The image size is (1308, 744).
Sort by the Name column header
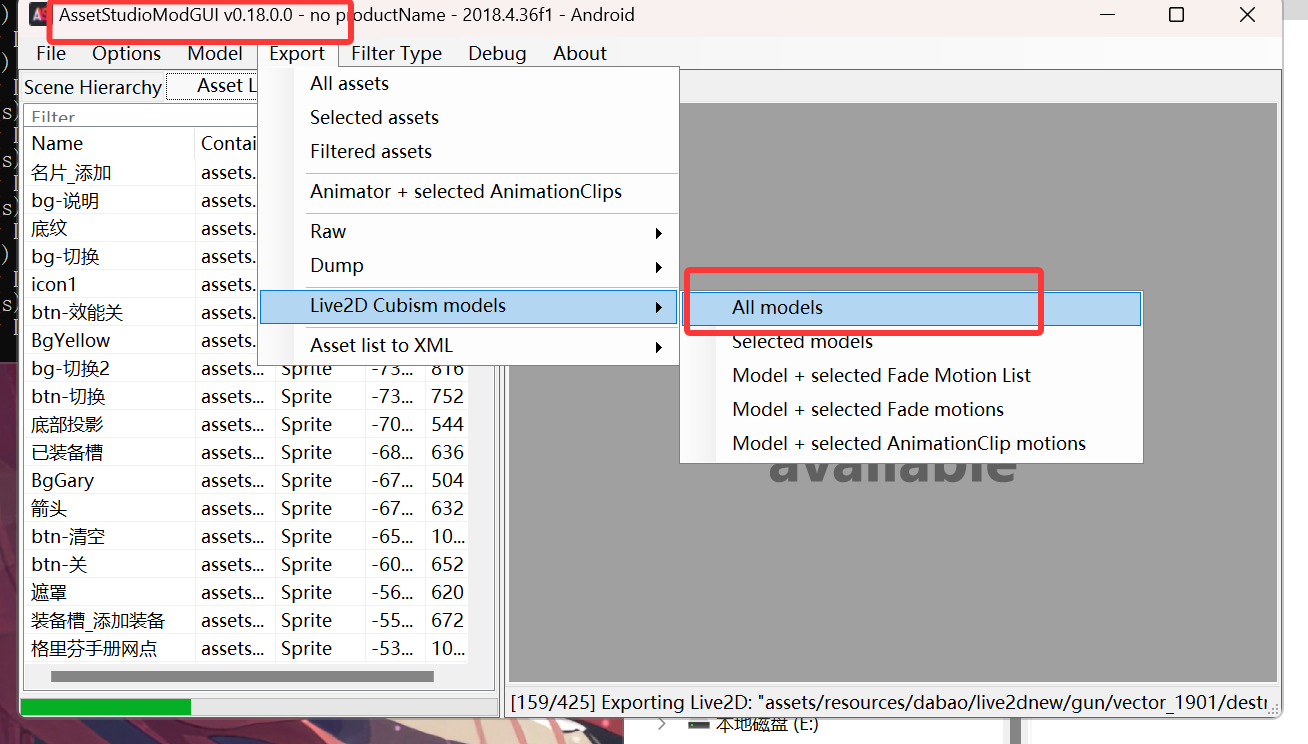pyautogui.click(x=110, y=144)
